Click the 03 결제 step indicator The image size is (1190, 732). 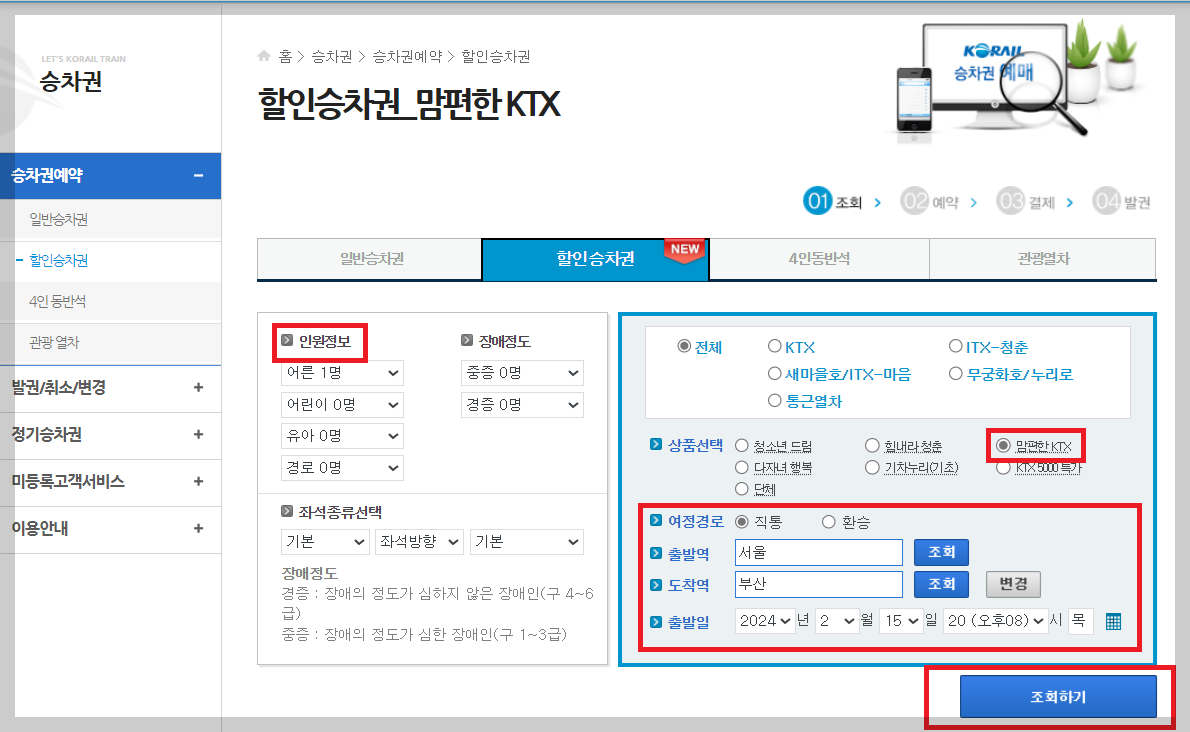[1026, 202]
